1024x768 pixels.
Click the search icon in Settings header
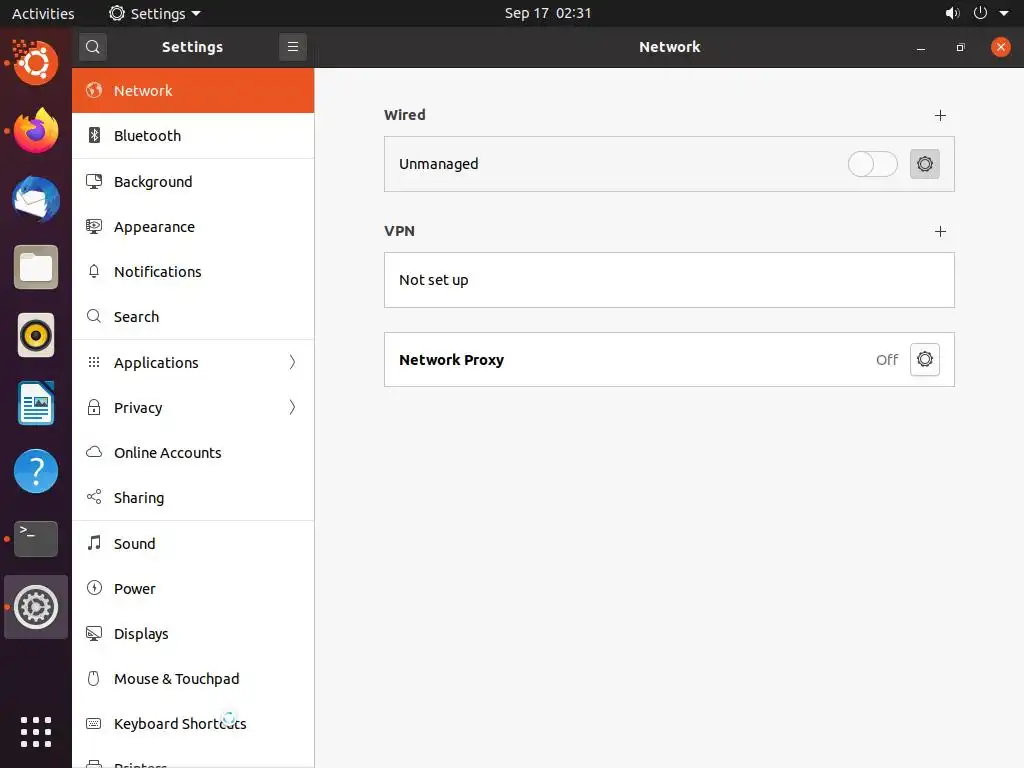click(x=93, y=47)
